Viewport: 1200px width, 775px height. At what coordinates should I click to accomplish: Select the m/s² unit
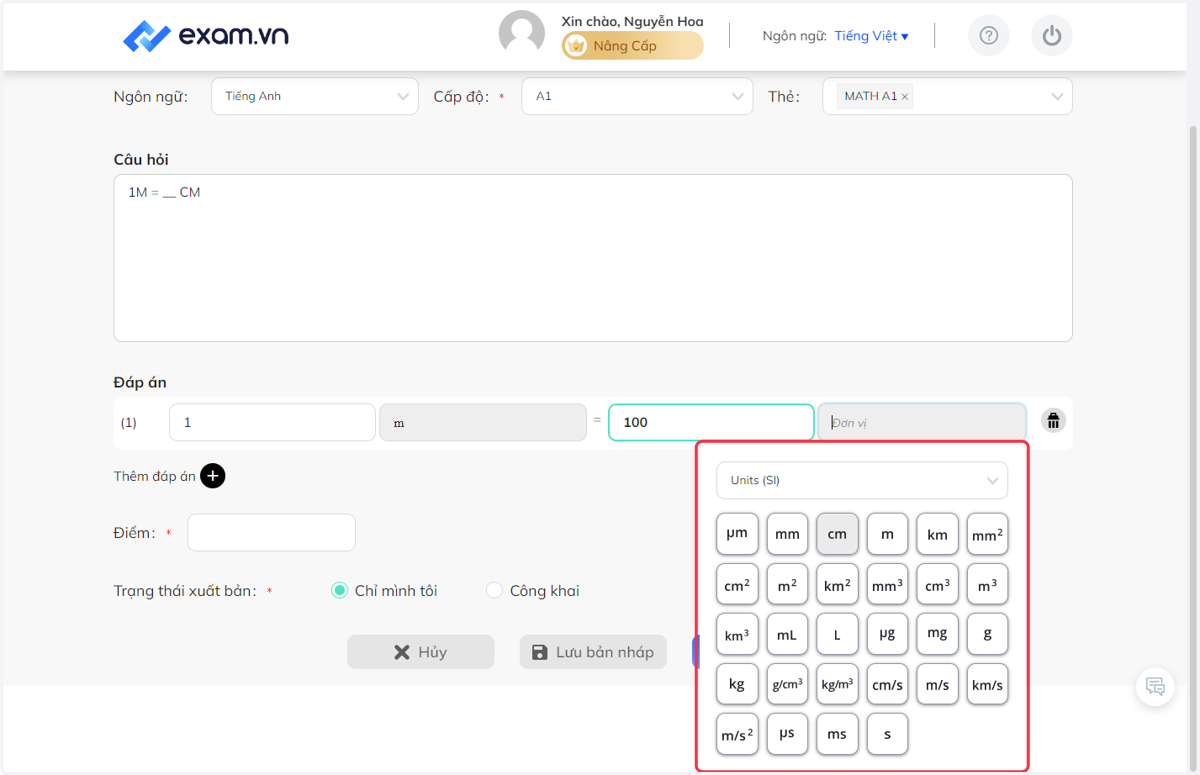pyautogui.click(x=737, y=734)
